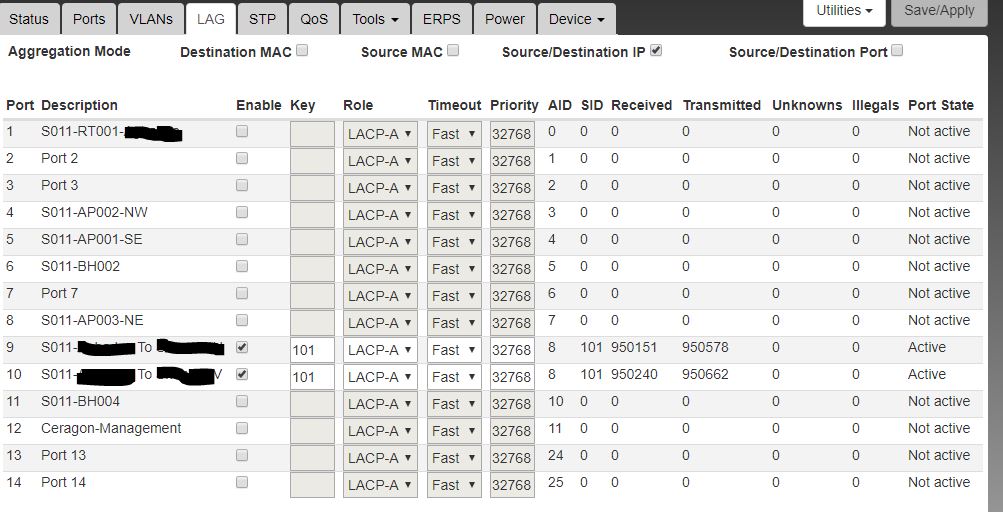Expand the Device menu tab
Viewport: 1003px width, 512px height.
point(576,19)
